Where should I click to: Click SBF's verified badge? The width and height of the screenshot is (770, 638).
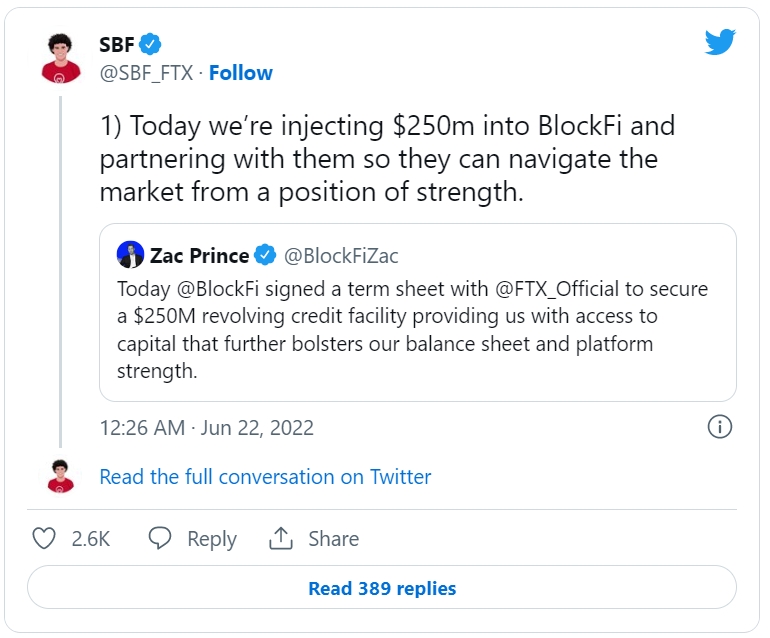(x=151, y=44)
